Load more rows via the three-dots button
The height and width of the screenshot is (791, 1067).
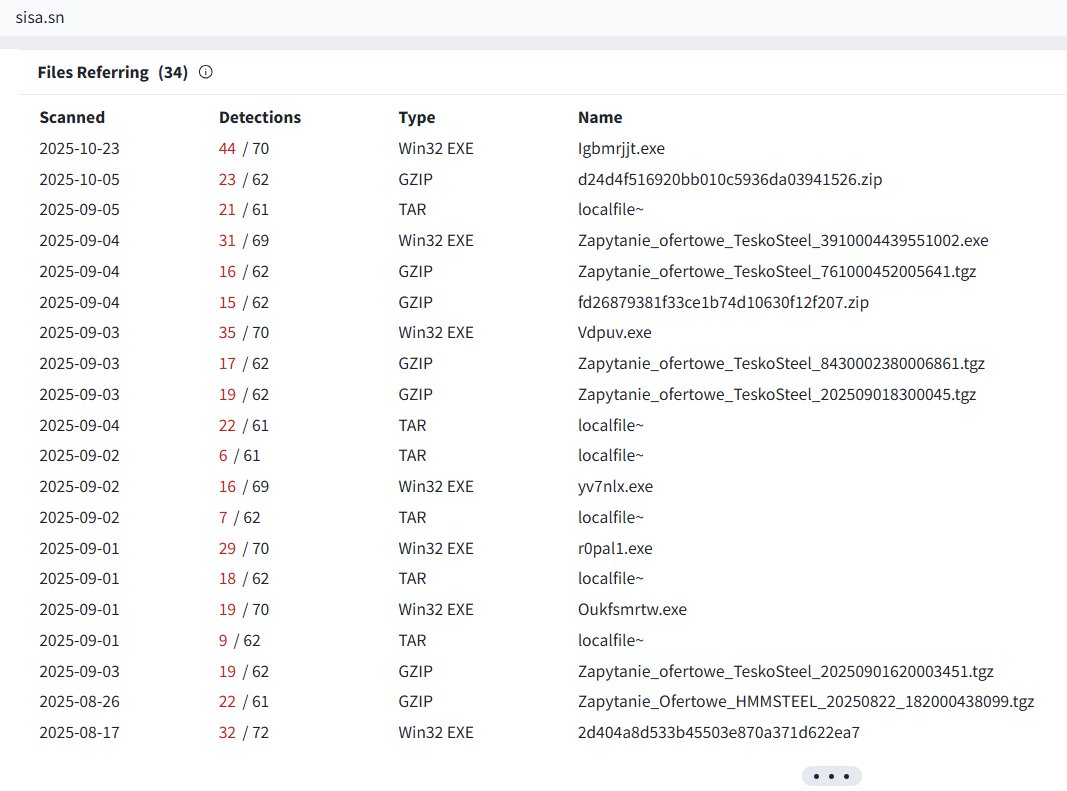pos(832,776)
